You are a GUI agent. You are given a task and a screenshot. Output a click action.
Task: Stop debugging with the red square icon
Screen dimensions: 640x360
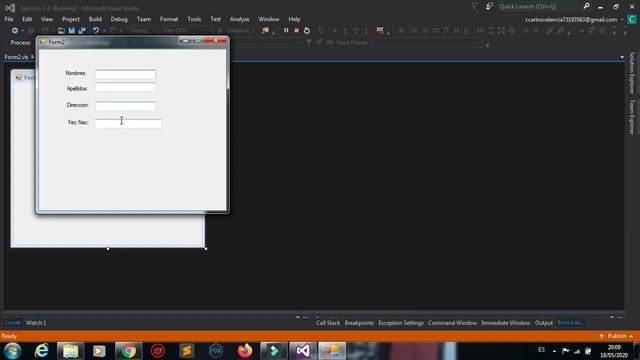tap(297, 31)
